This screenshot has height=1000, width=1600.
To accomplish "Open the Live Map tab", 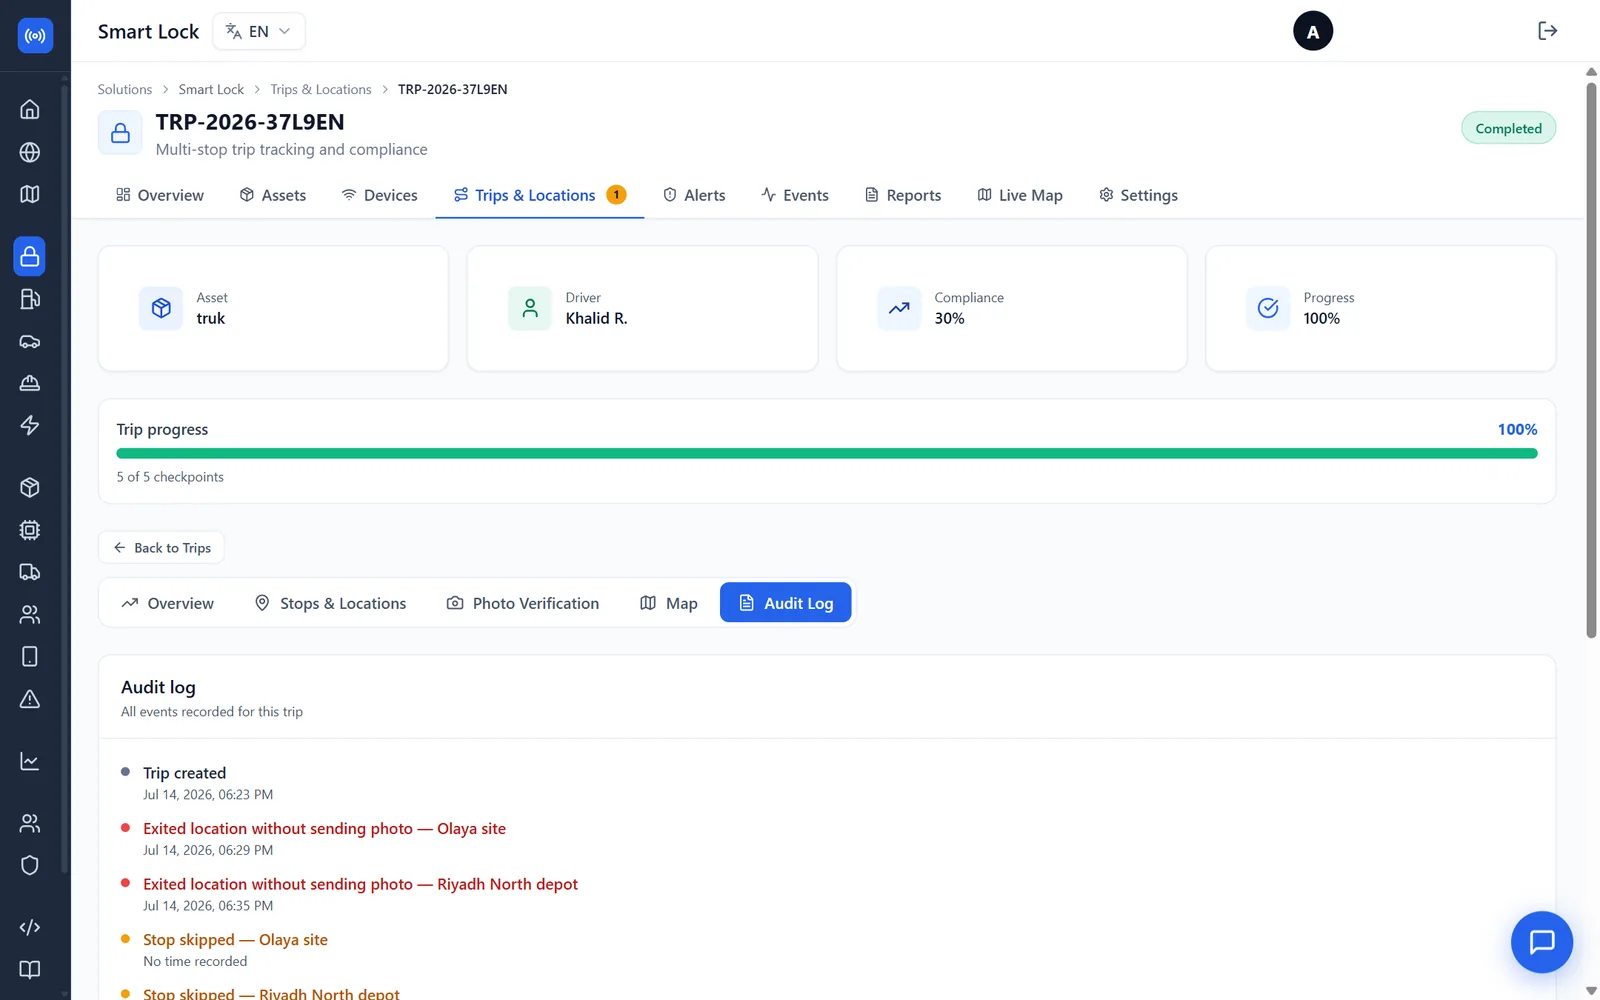I will click(x=1020, y=195).
